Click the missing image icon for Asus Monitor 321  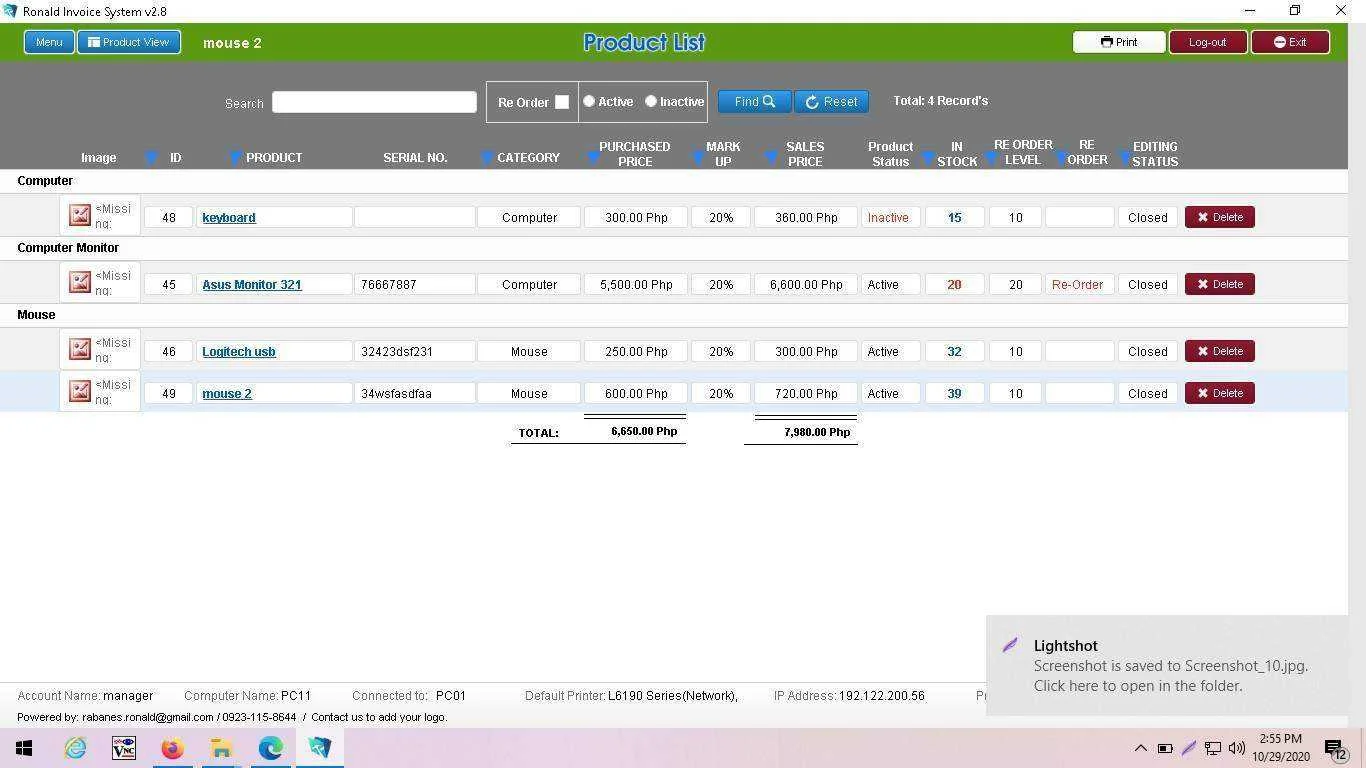[x=80, y=283]
